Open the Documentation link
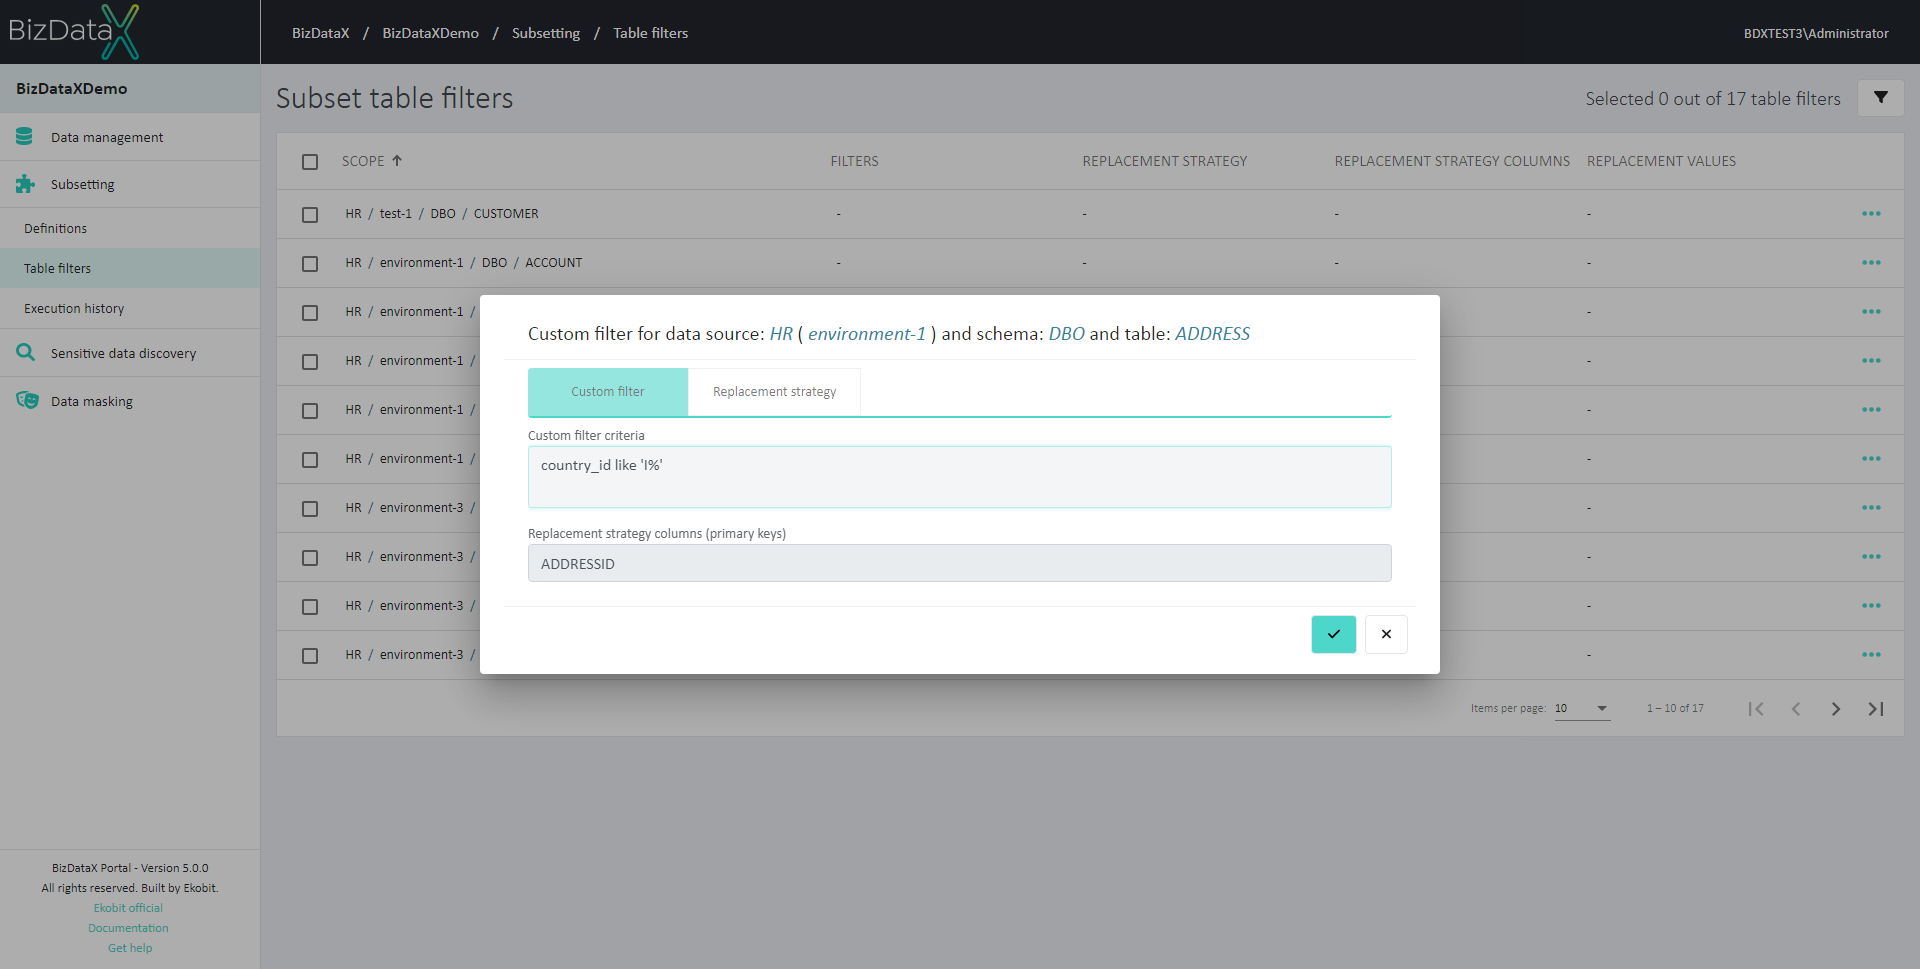The width and height of the screenshot is (1920, 969). (128, 928)
